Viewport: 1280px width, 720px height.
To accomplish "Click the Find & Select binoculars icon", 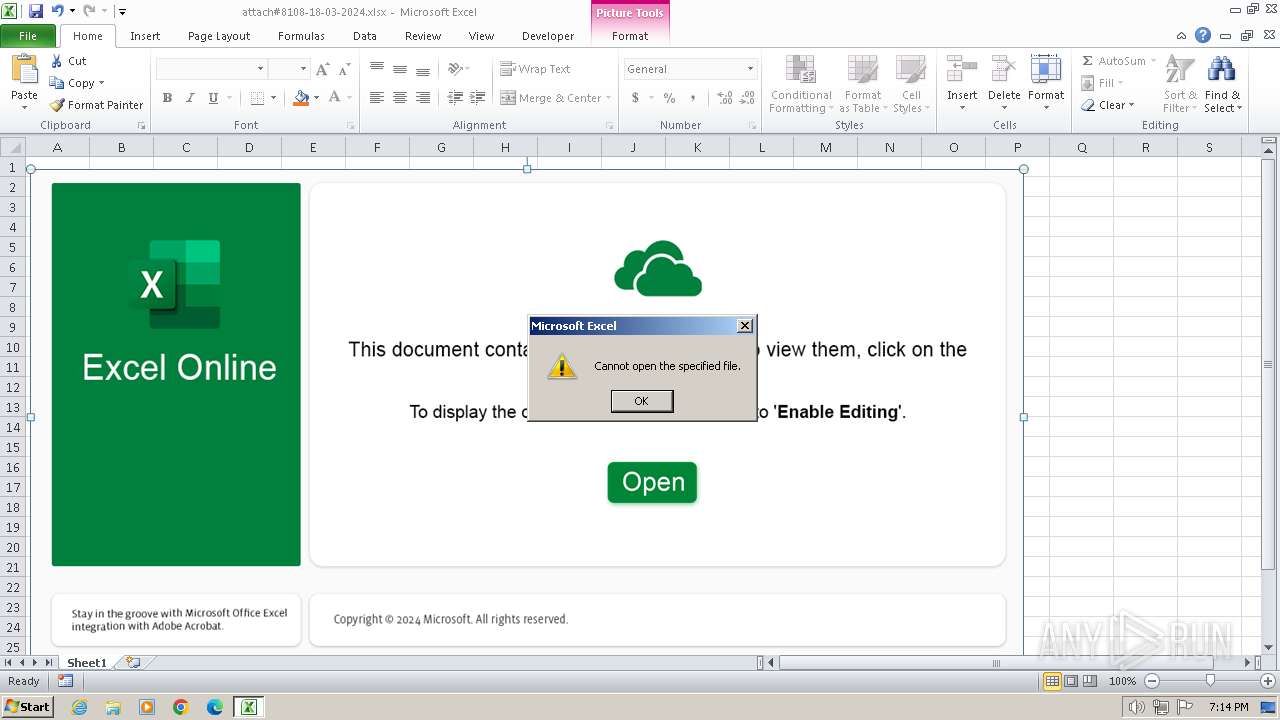I will 1221,70.
